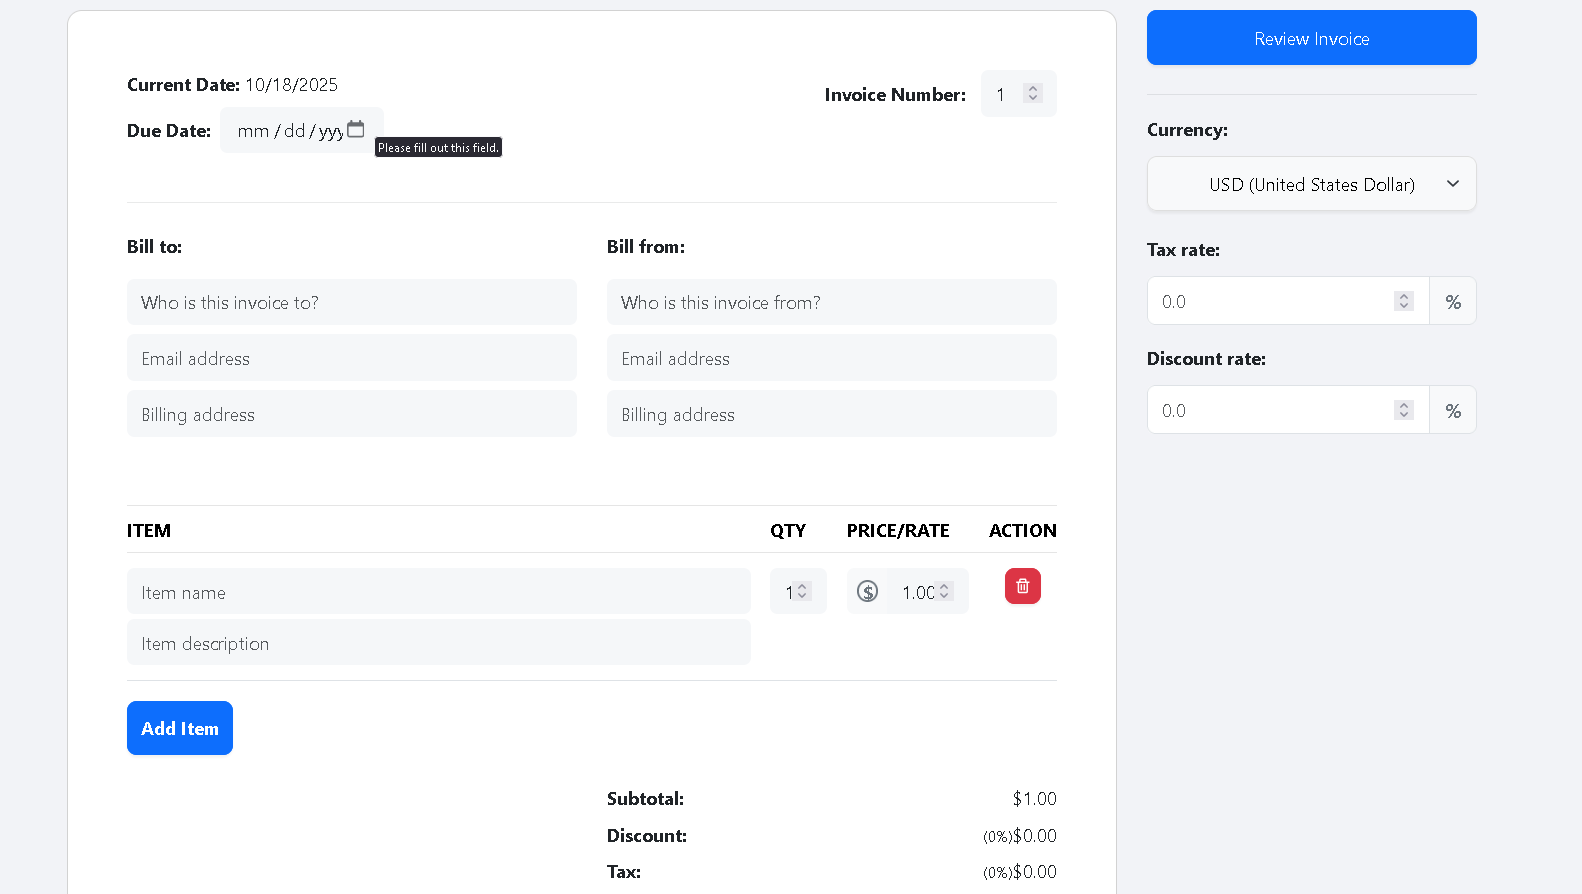Click the Price/Rate spinner arrows
This screenshot has width=1582, height=894.
[944, 592]
